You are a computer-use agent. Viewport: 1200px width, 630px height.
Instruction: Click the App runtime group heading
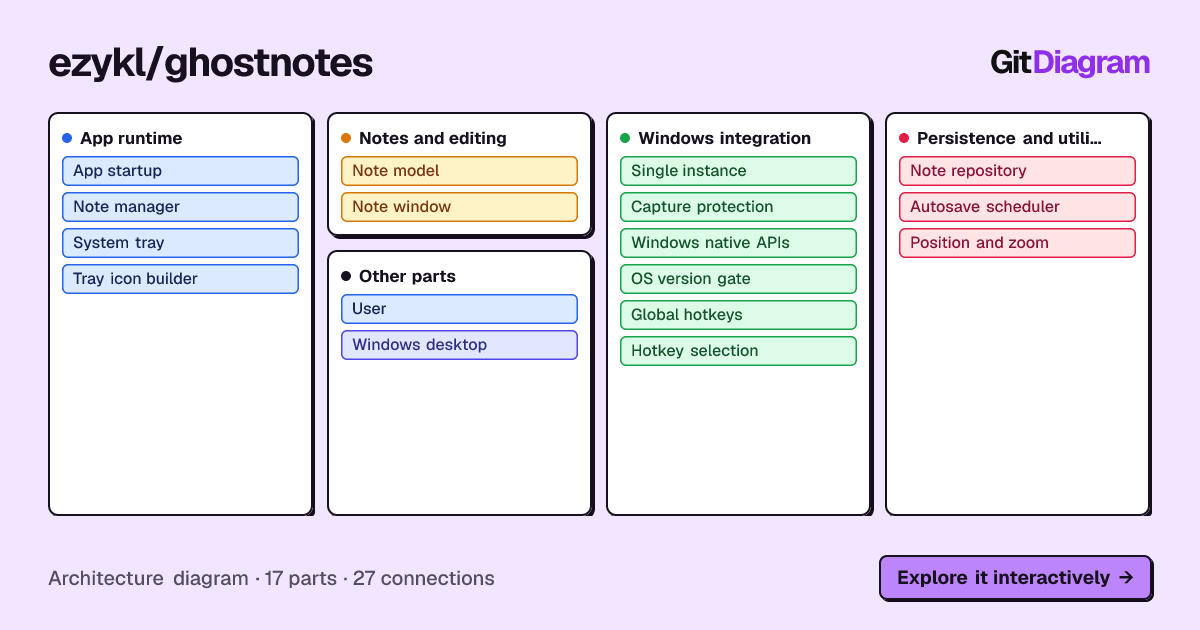131,138
